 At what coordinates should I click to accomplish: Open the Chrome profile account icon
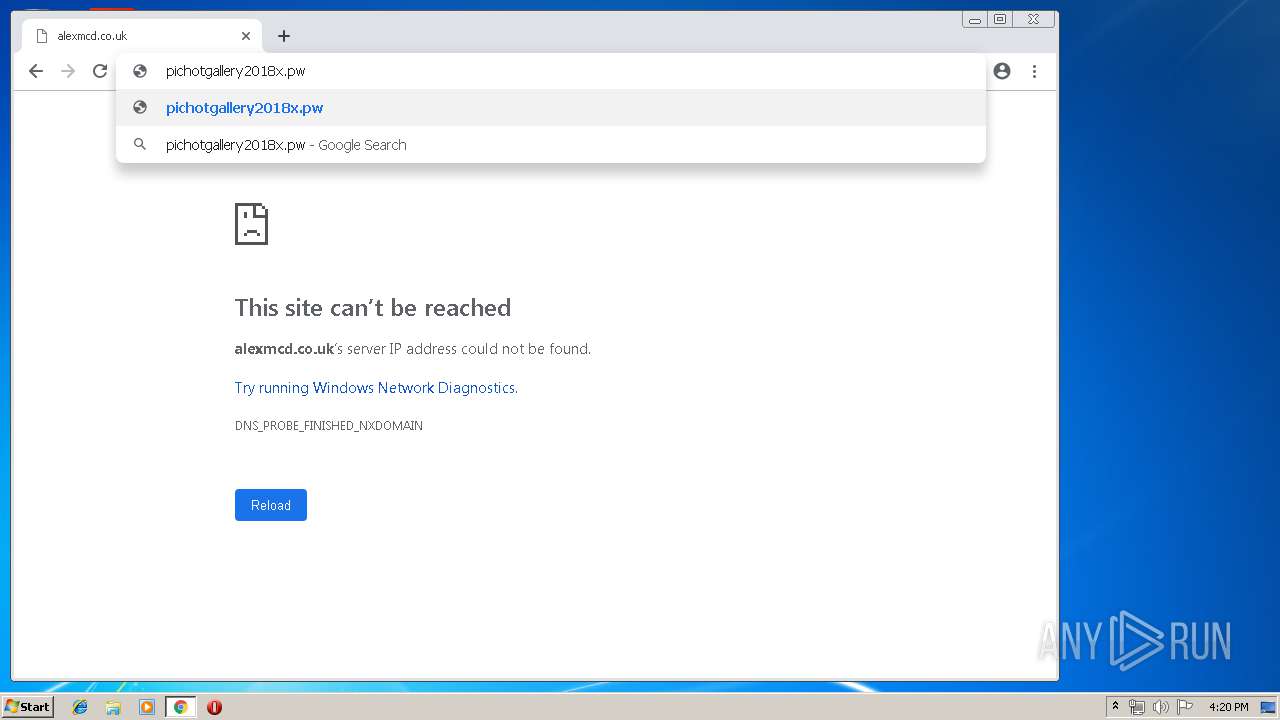tap(1002, 71)
